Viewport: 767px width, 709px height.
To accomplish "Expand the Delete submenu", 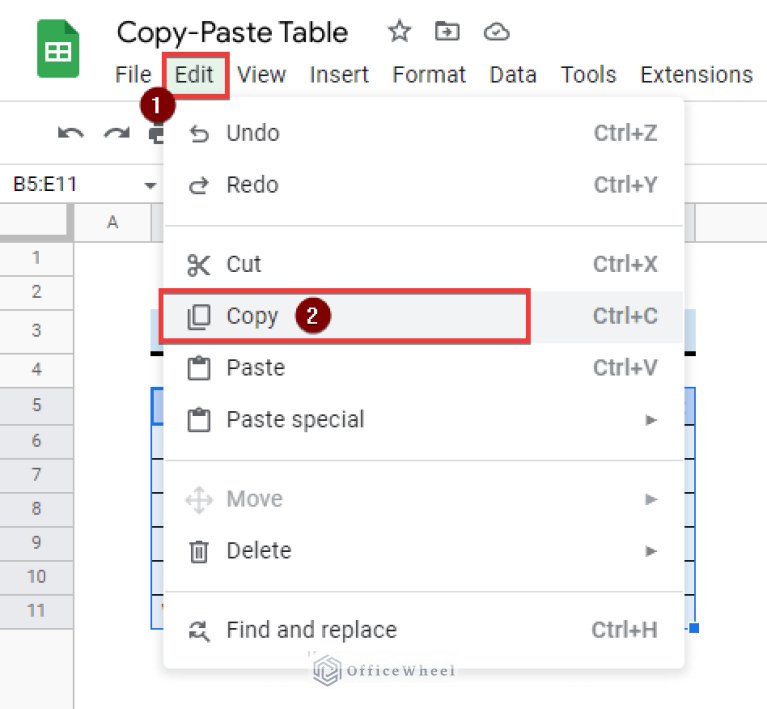I will pos(424,551).
